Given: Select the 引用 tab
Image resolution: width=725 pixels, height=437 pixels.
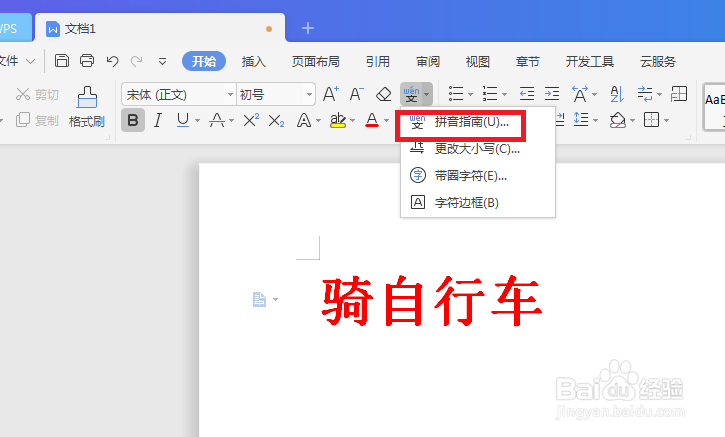Looking at the screenshot, I should click(378, 61).
